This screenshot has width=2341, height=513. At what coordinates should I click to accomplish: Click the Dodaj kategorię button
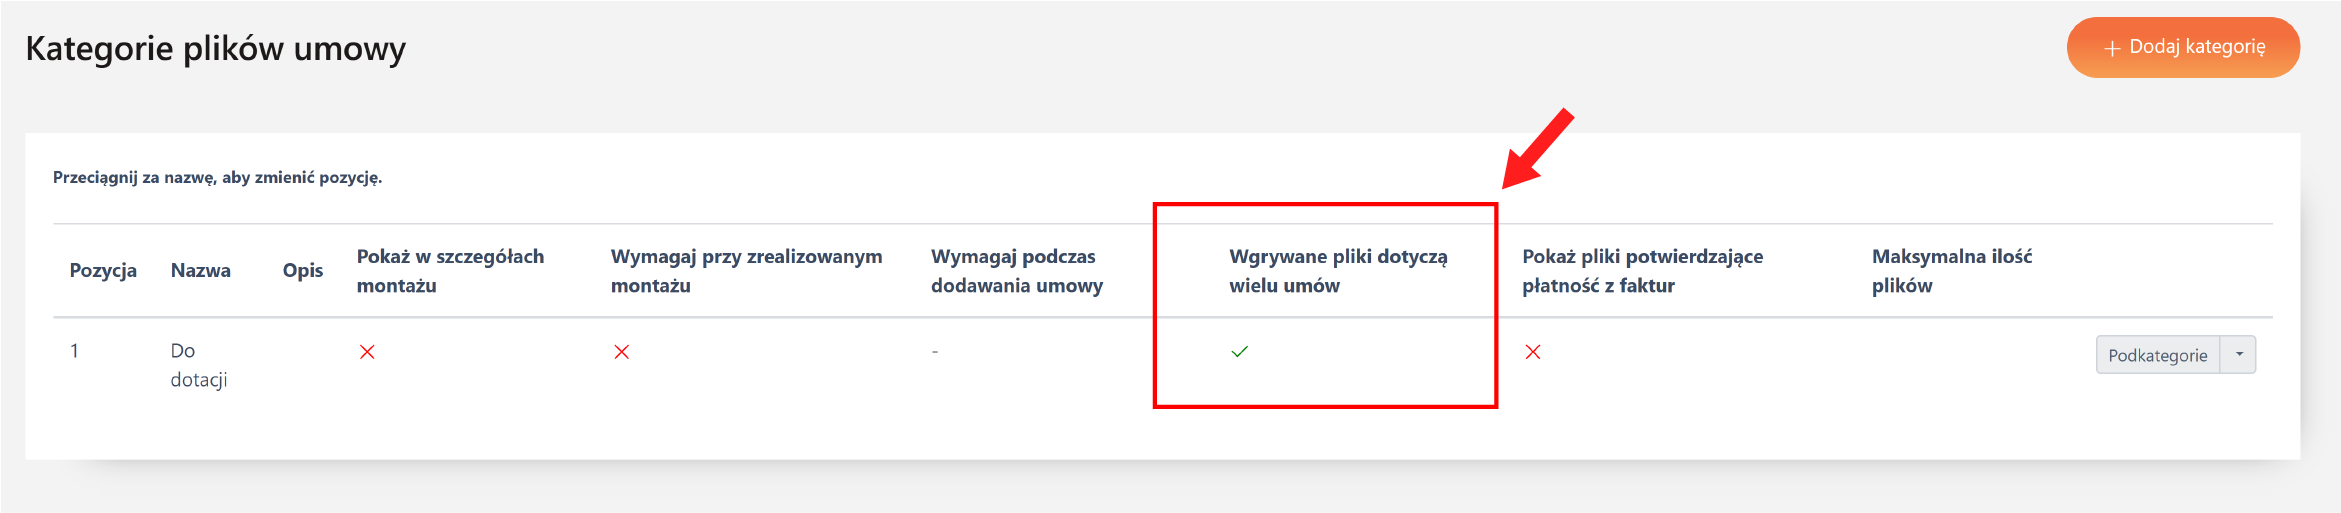point(2182,47)
